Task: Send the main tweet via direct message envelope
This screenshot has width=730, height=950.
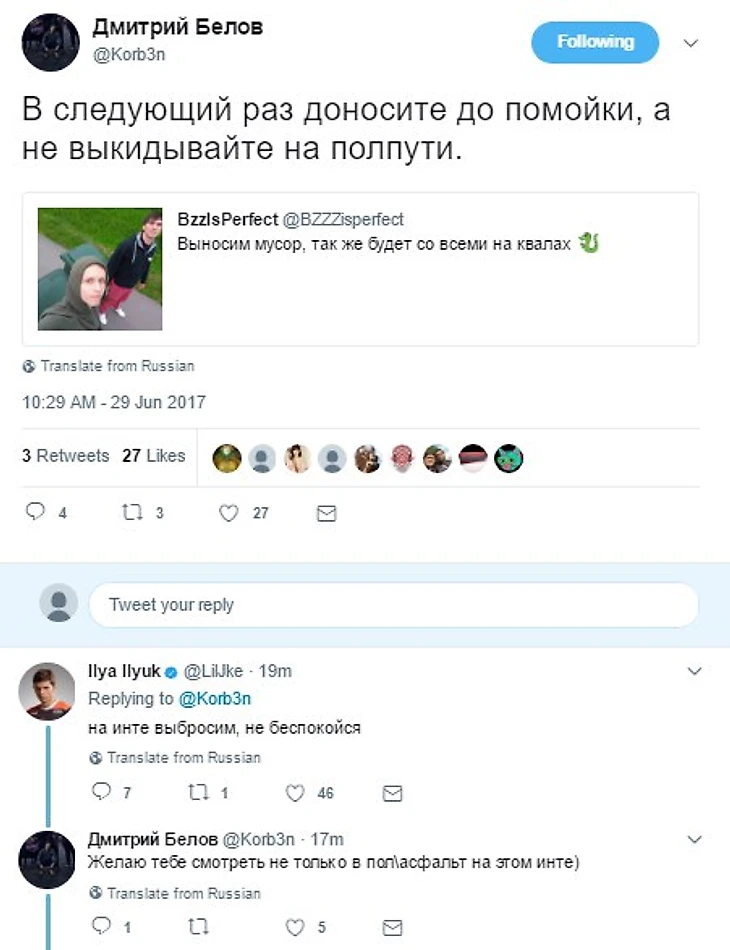Action: 326,513
